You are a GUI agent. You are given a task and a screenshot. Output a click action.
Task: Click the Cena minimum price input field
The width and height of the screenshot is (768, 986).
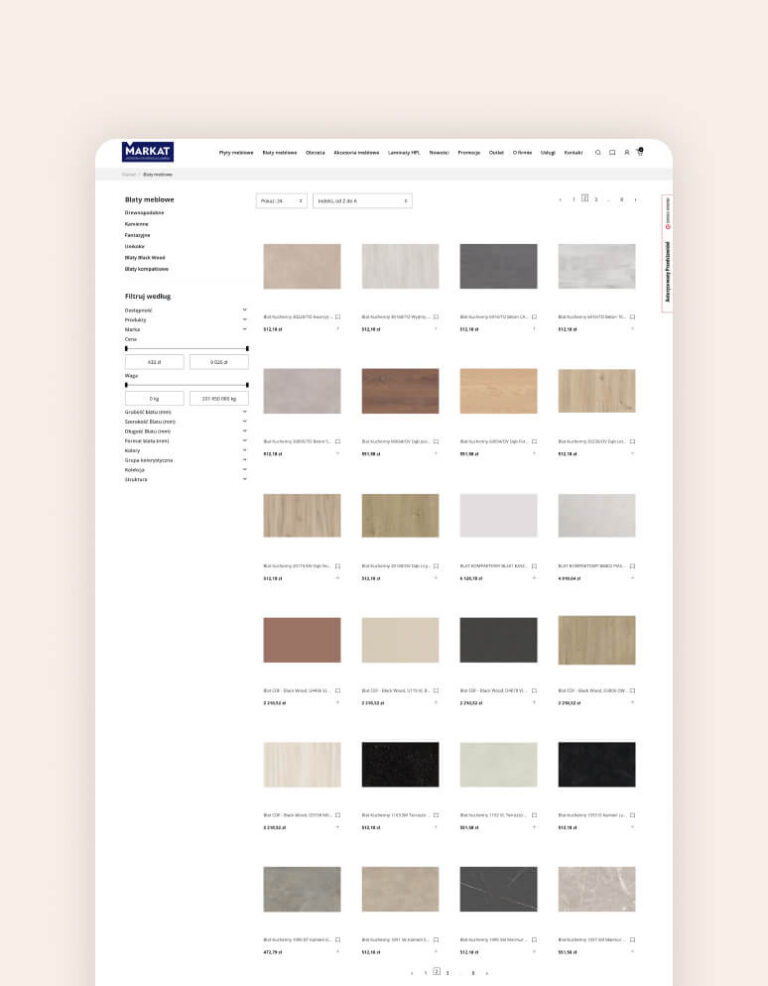[x=154, y=362]
